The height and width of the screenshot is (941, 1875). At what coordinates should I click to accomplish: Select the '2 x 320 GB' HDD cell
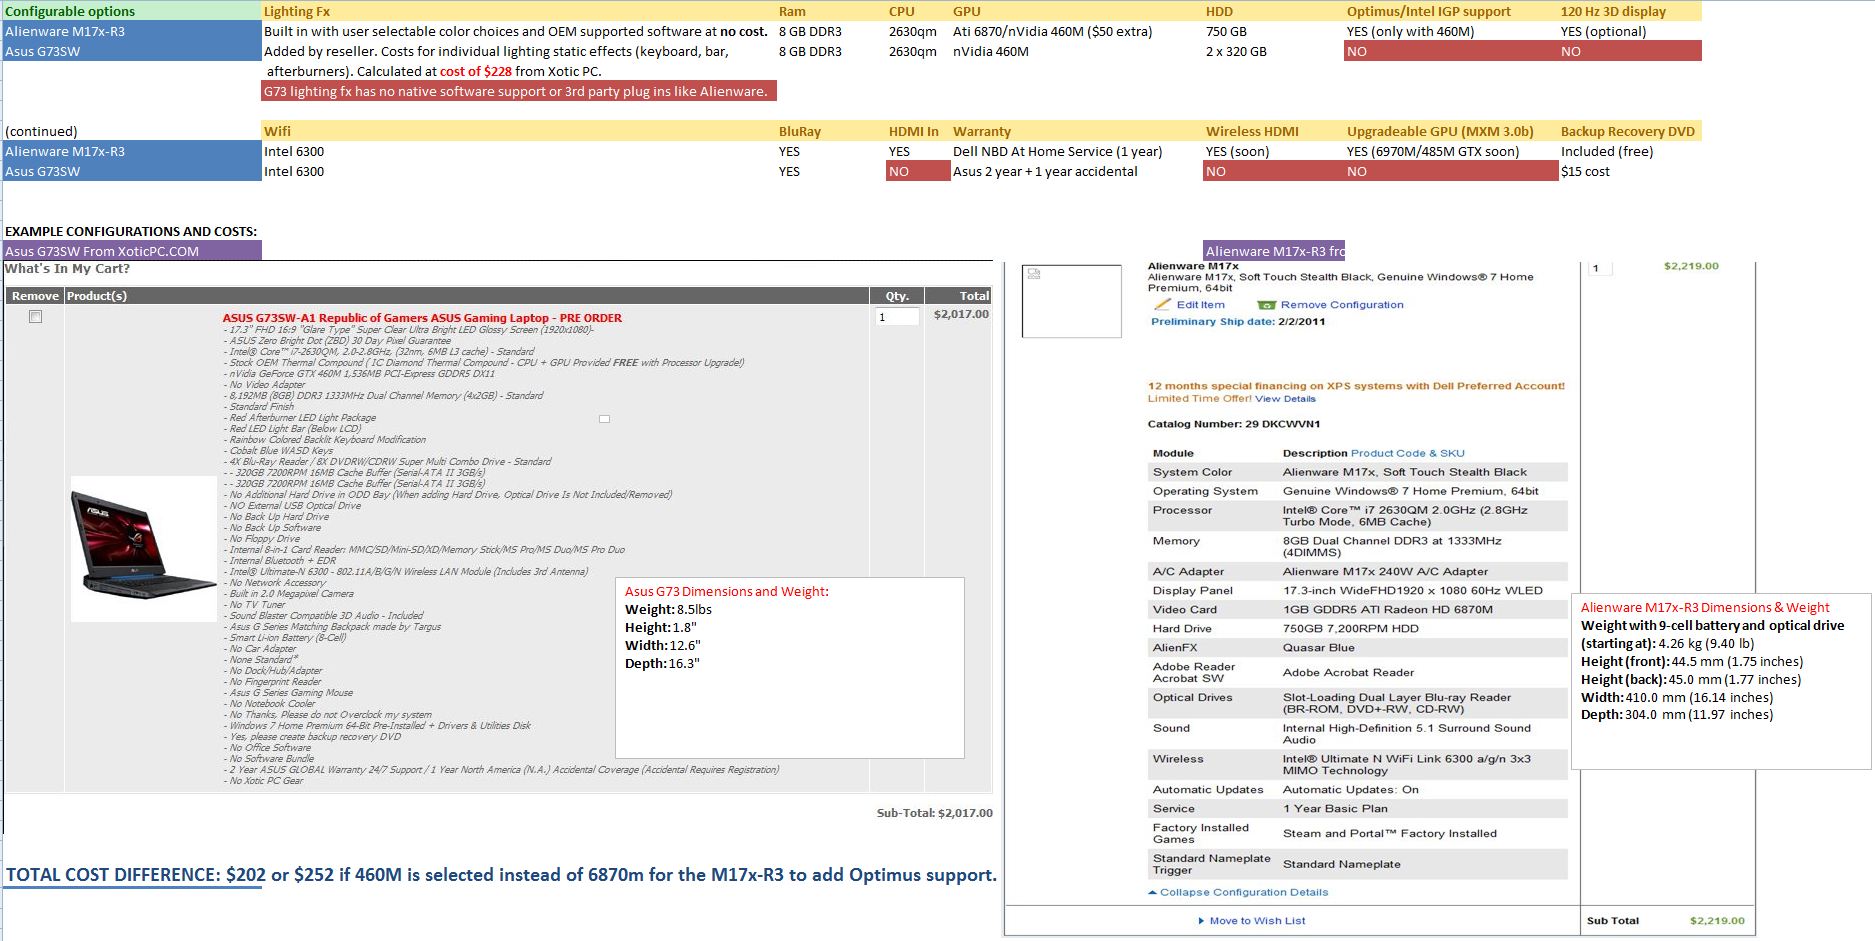1274,51
